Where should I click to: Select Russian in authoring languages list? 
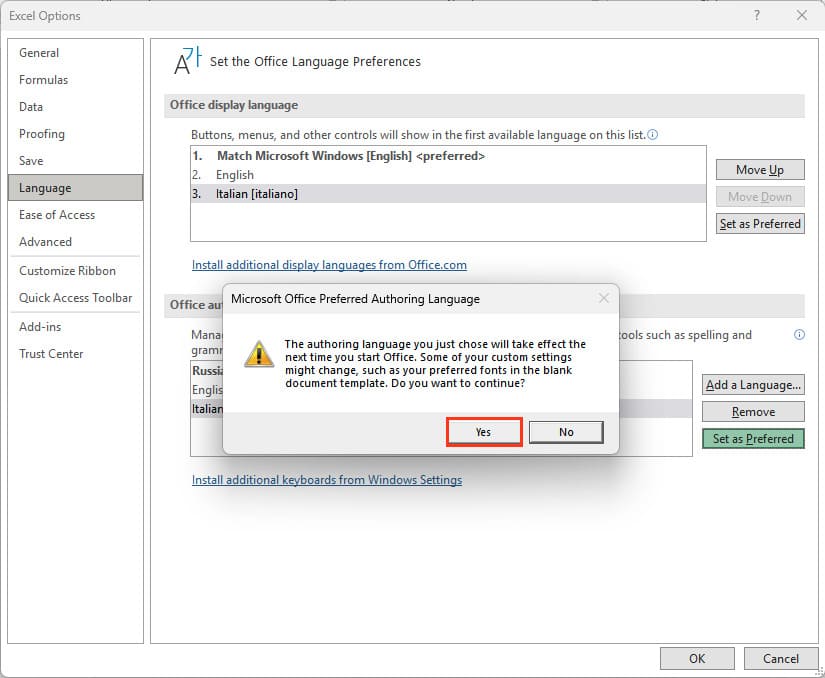point(207,371)
